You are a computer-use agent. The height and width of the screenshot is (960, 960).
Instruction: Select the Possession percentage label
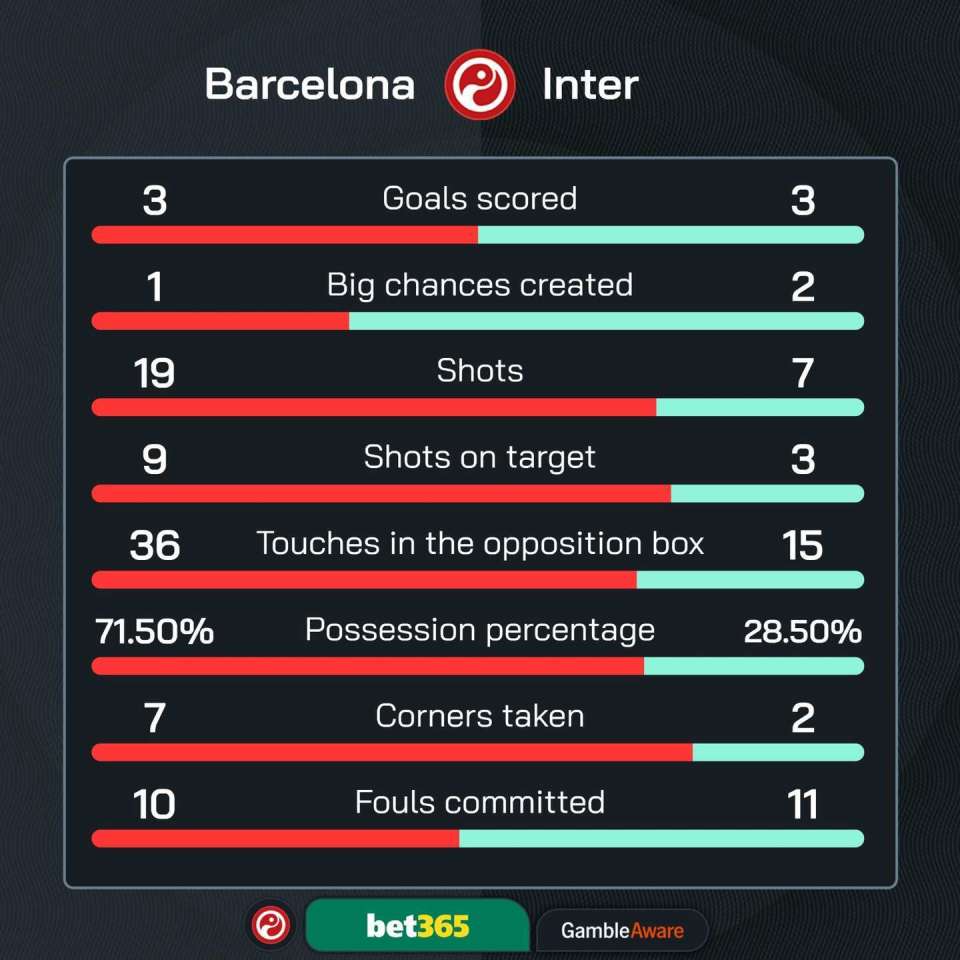point(480,630)
